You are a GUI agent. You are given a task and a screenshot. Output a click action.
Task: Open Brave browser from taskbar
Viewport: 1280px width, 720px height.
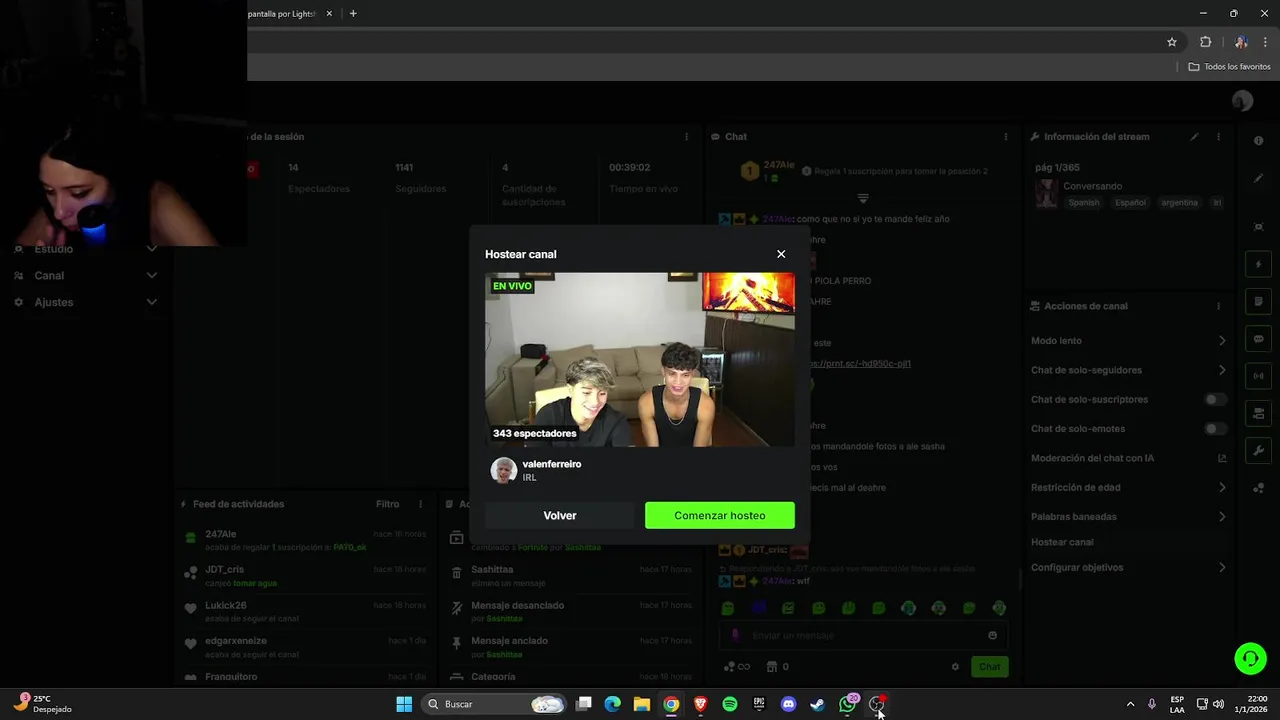click(x=701, y=704)
